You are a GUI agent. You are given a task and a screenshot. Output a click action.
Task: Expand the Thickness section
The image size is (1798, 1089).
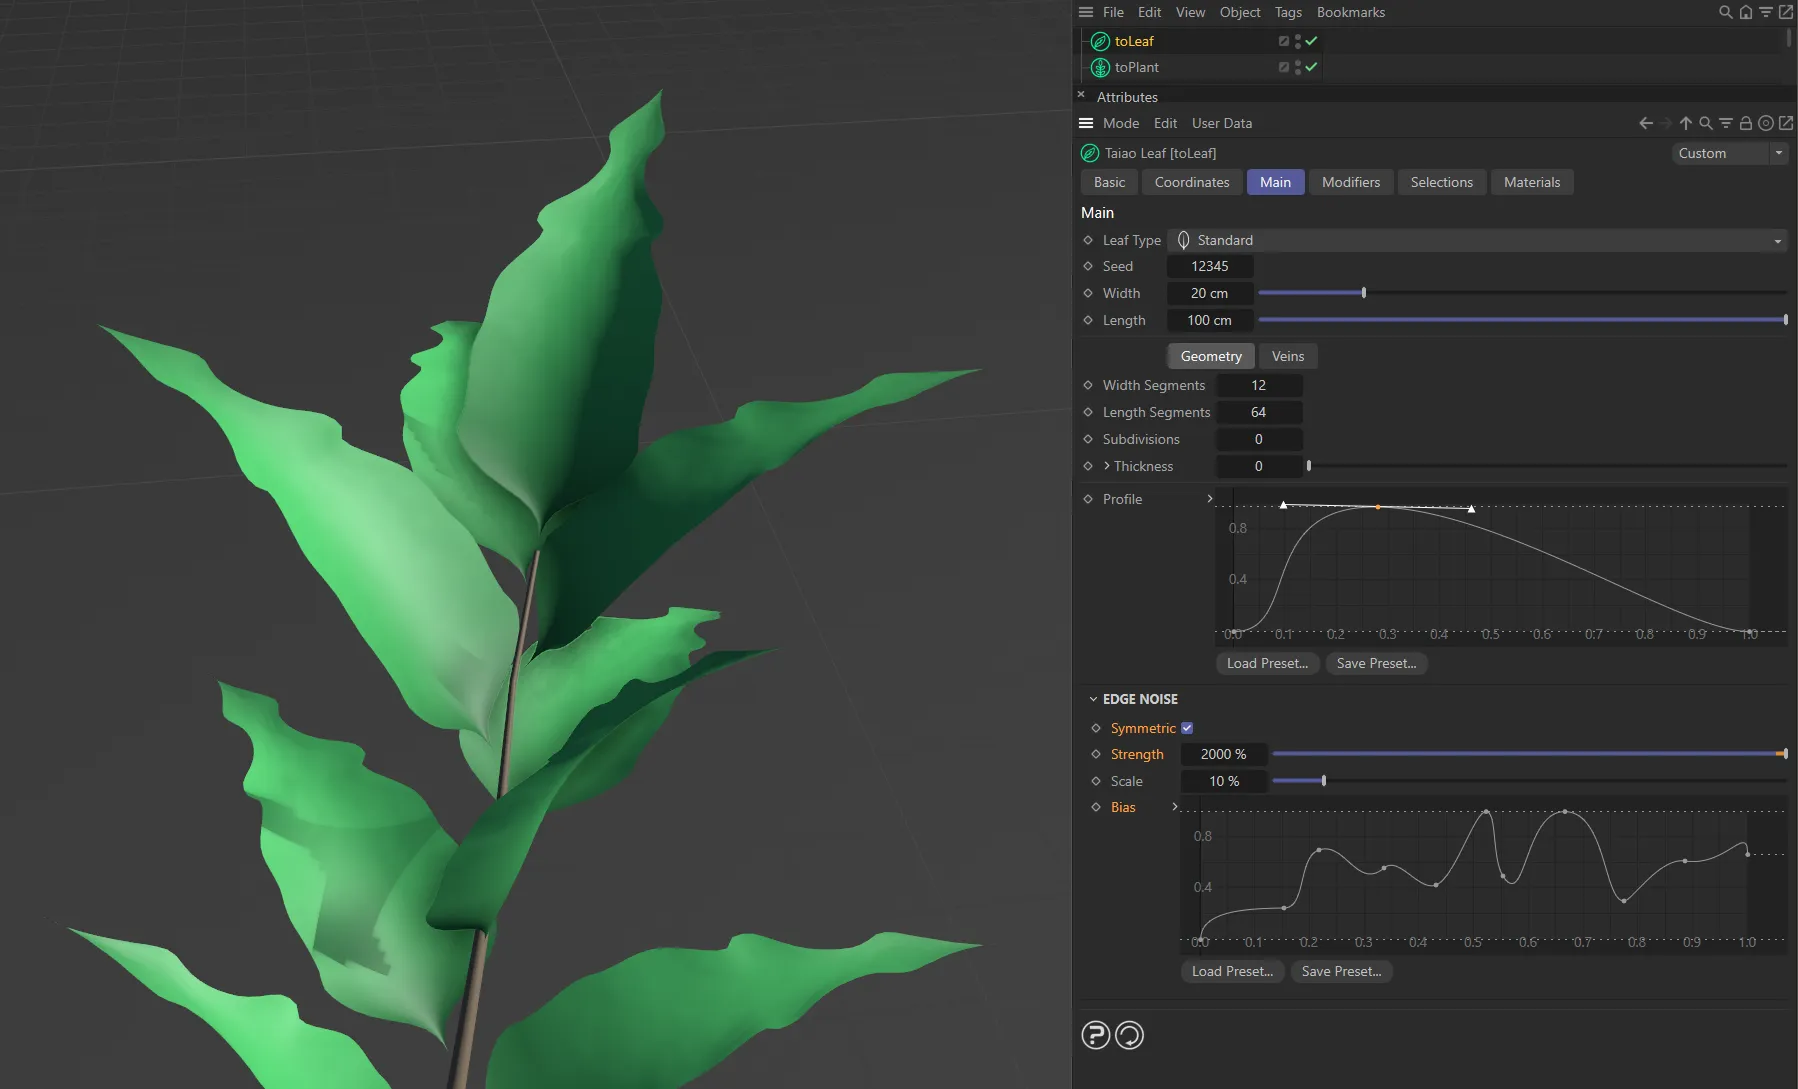tap(1106, 466)
